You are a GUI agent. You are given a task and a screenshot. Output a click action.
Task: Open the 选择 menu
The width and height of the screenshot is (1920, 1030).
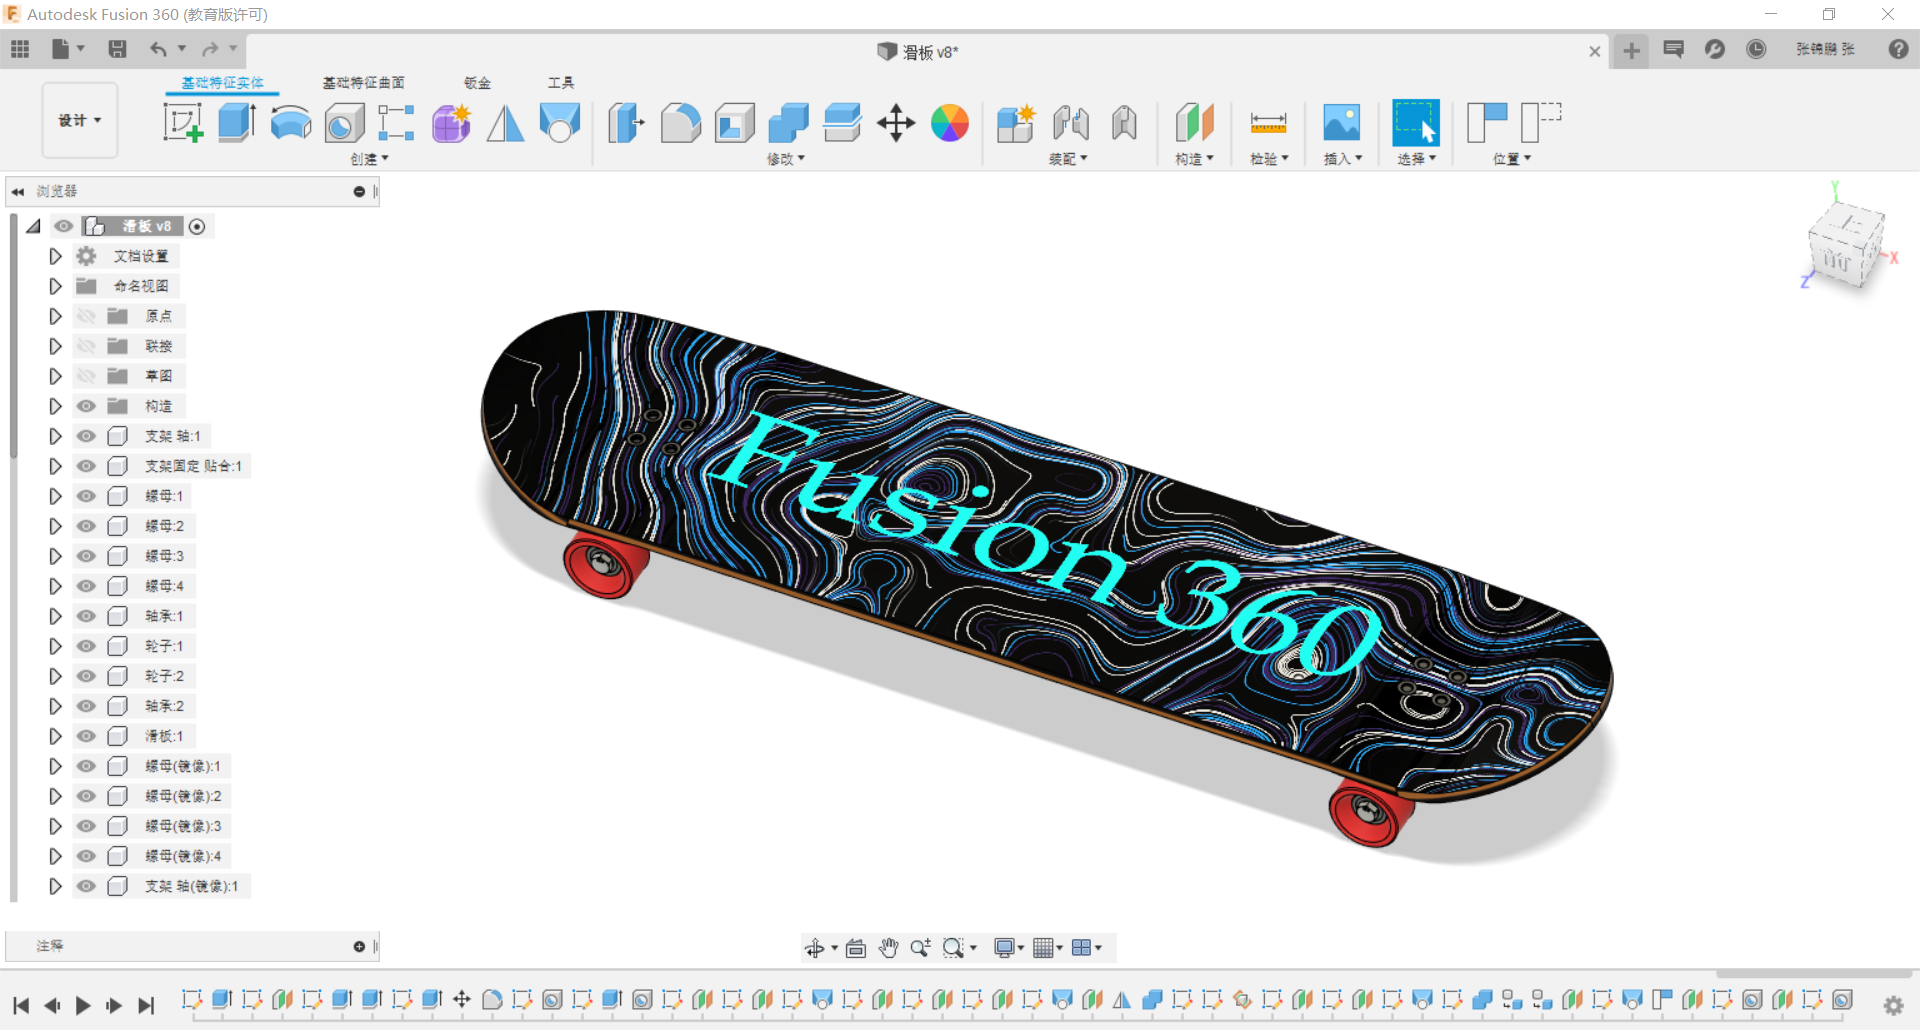coord(1416,159)
